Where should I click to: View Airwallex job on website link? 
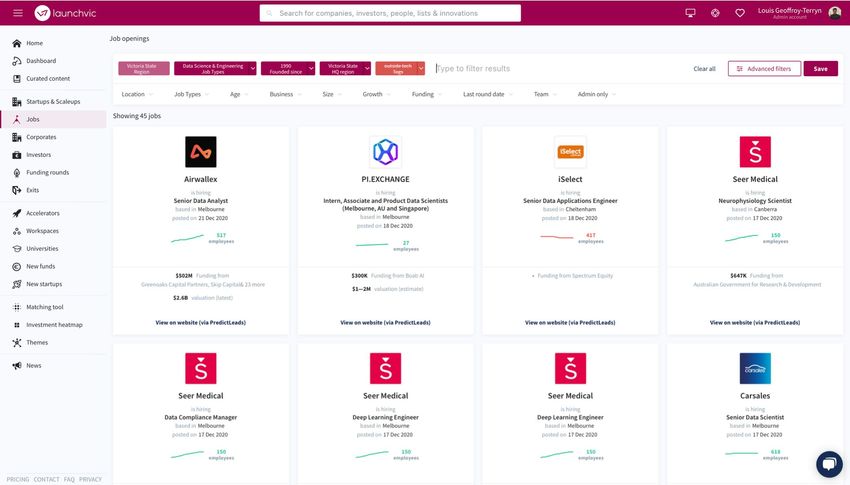[201, 322]
